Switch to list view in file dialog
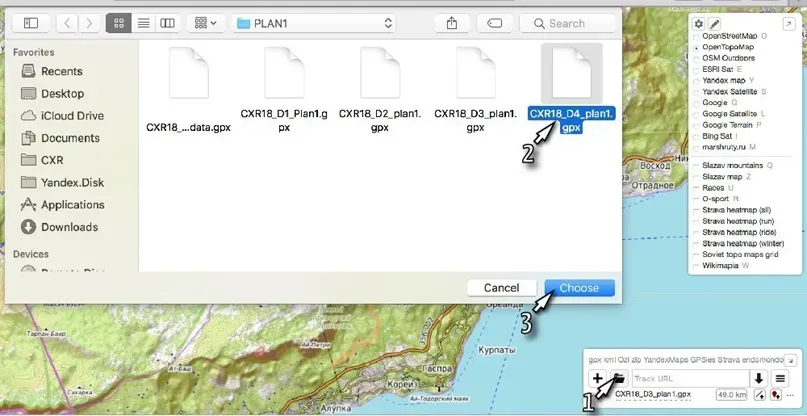This screenshot has height=416, width=807. click(x=144, y=23)
